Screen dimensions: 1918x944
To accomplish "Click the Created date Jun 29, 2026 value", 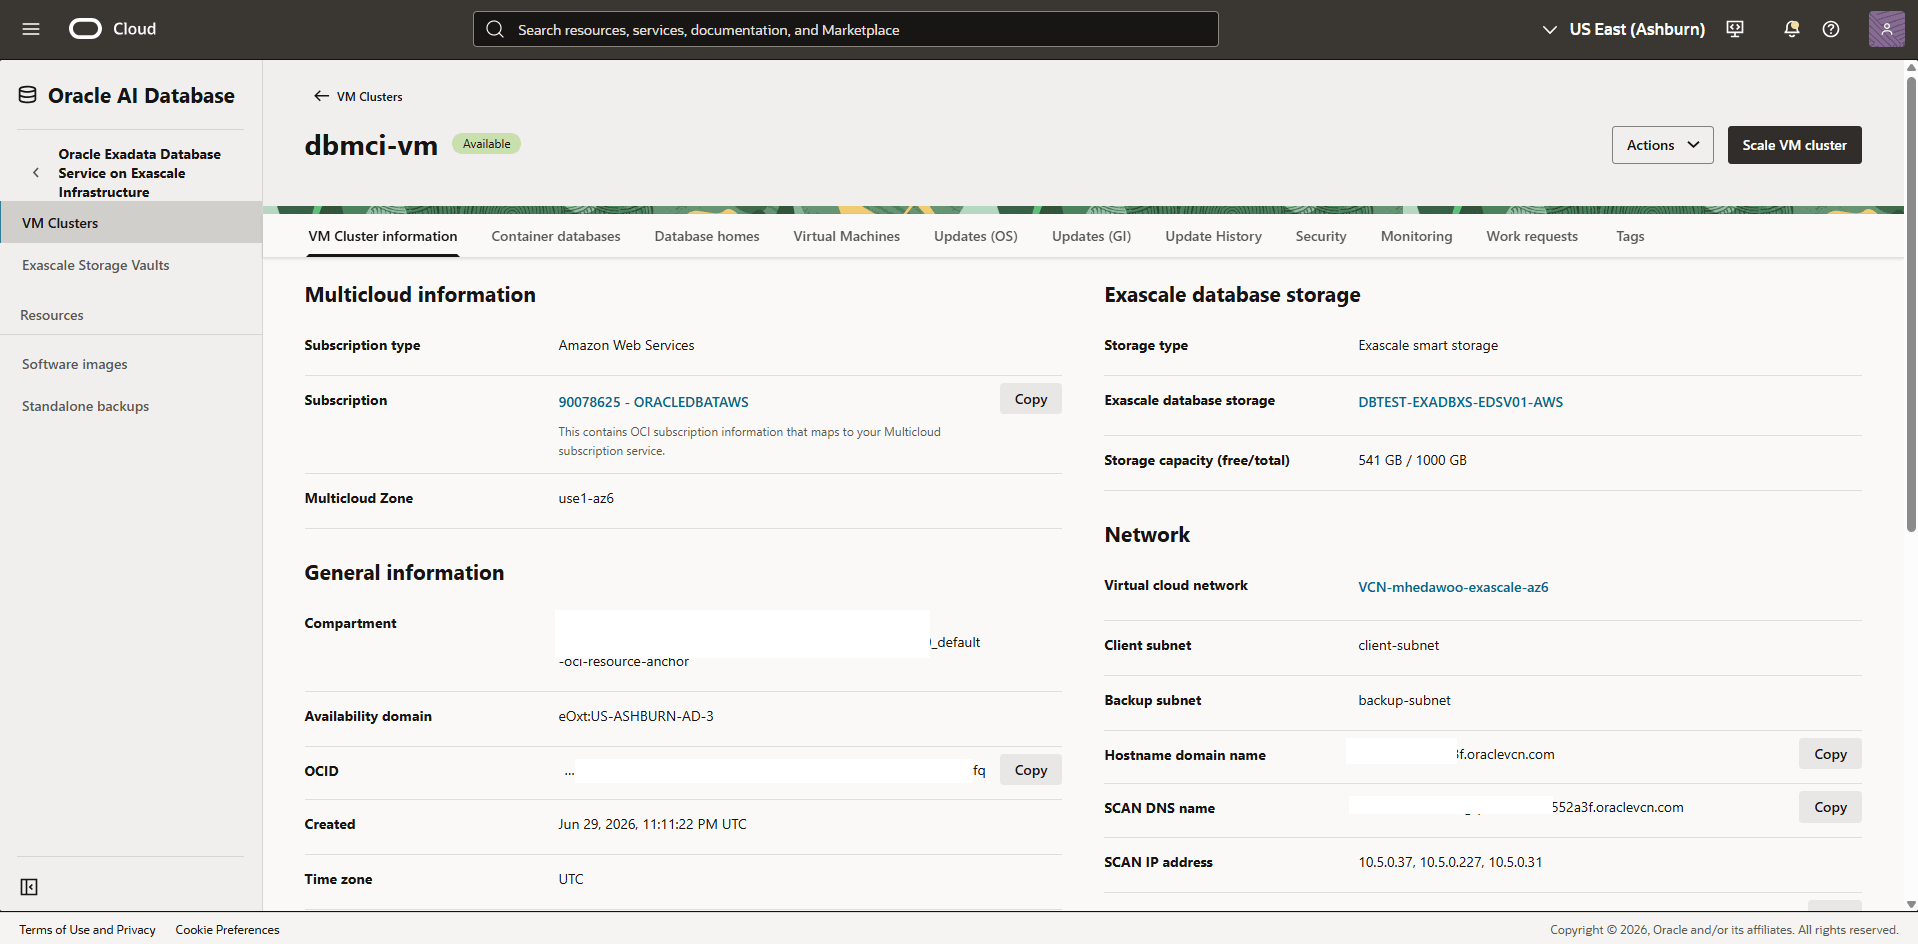I will 652,824.
